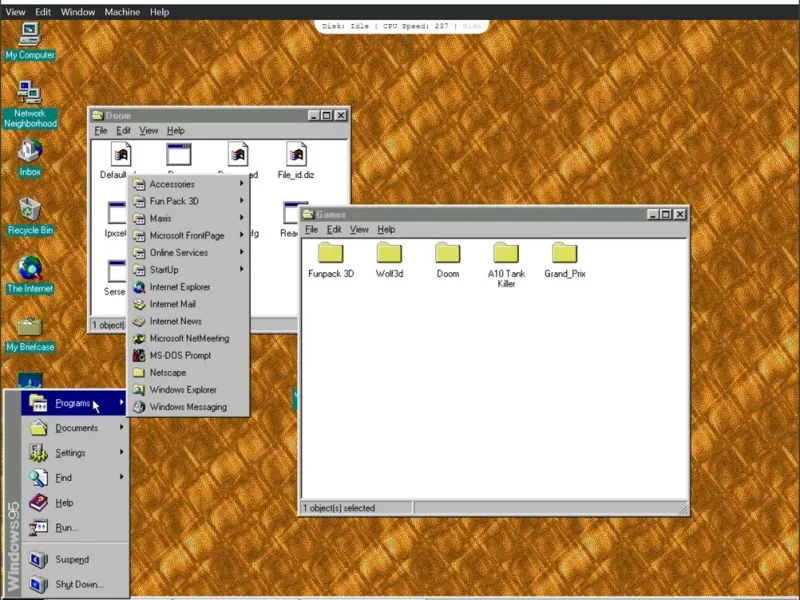Open the Inbox desktop icon
Viewport: 800px width, 600px height.
click(x=30, y=158)
